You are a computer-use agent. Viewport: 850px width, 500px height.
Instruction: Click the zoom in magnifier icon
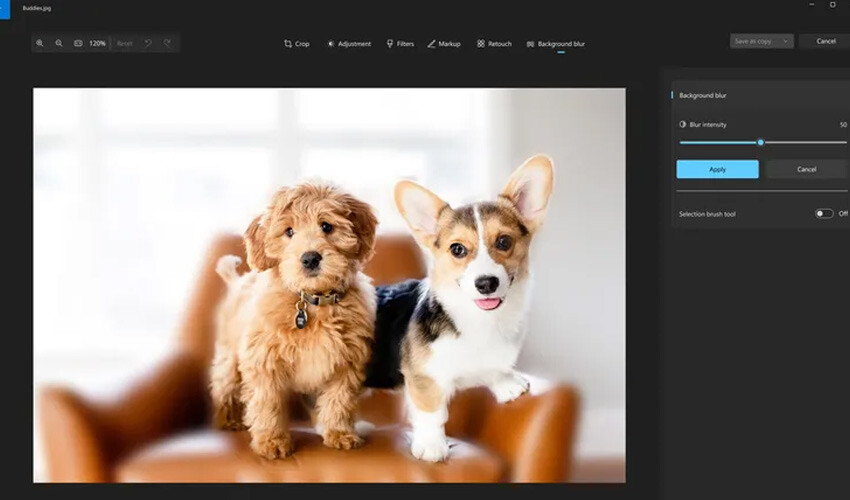tap(40, 43)
